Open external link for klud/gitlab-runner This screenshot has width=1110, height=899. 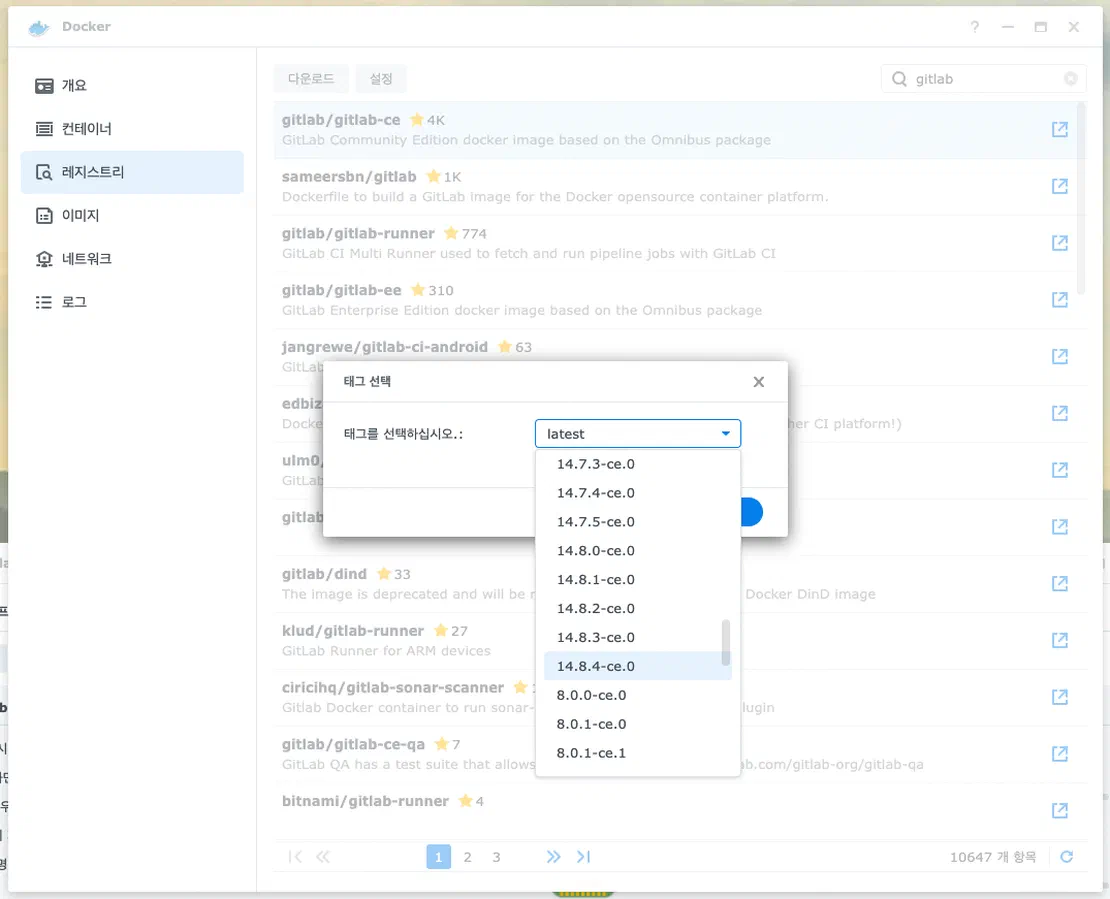coord(1059,640)
